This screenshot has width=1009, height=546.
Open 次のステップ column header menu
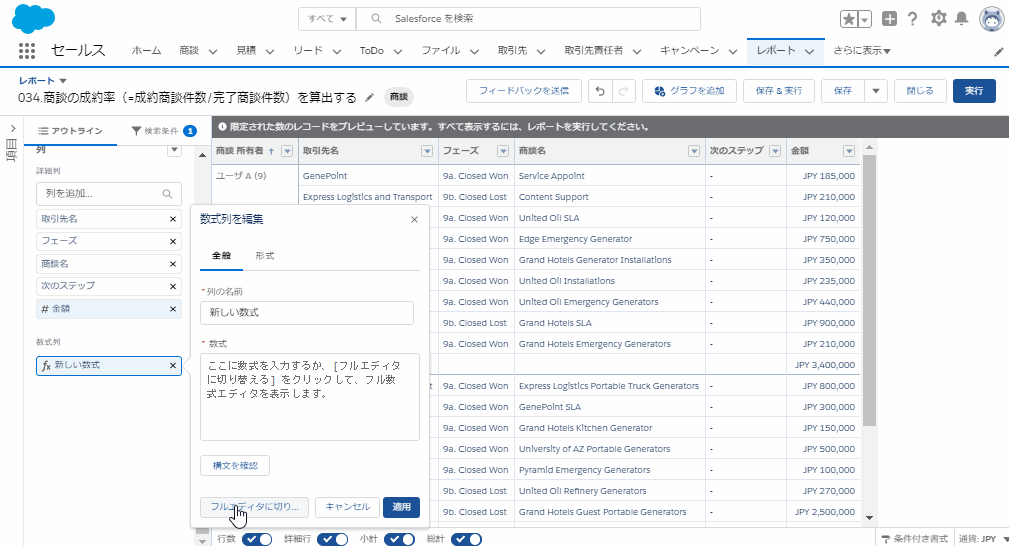click(x=775, y=151)
